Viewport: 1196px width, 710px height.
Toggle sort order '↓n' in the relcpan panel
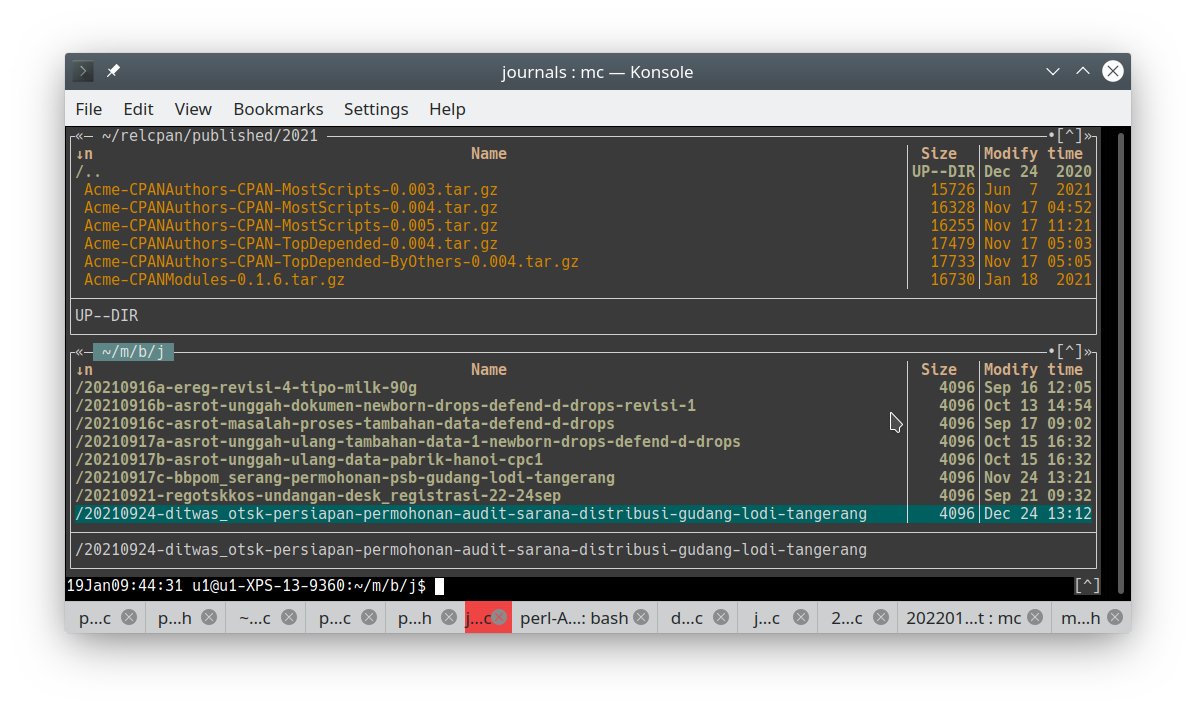(x=84, y=154)
